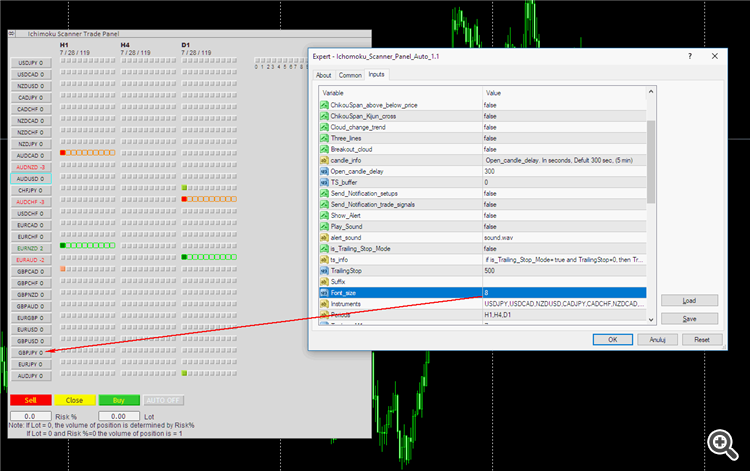Click the Breakout_cloud variable icon
Image resolution: width=750 pixels, height=471 pixels.
(324, 149)
